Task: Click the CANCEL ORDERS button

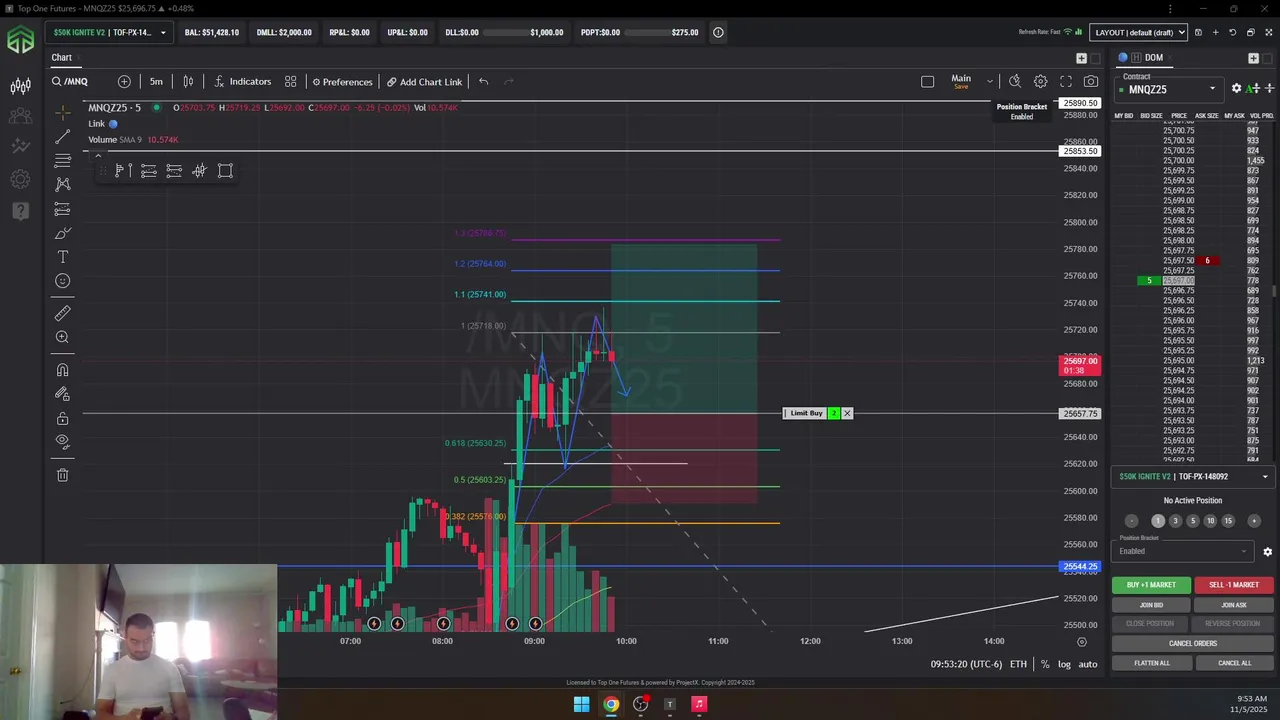Action: [x=1192, y=643]
